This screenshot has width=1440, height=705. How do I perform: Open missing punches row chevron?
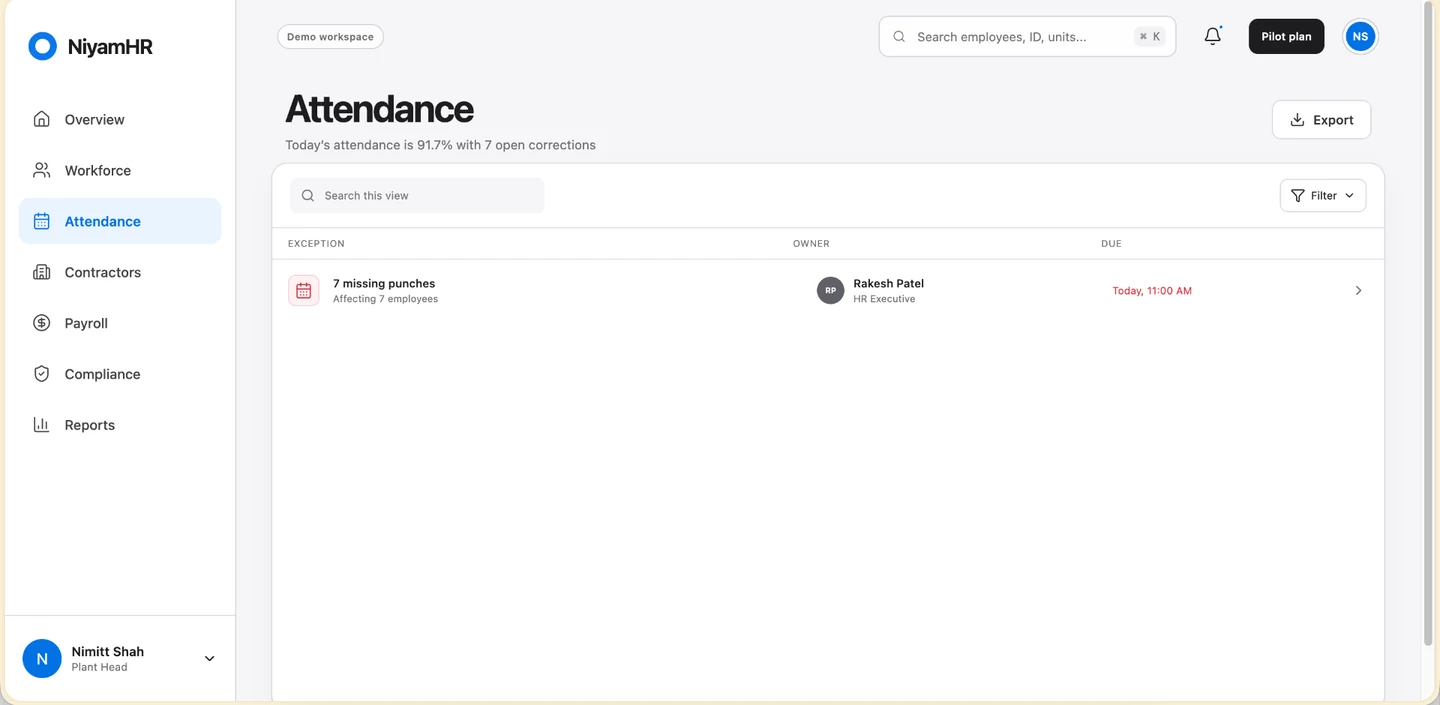(x=1358, y=291)
